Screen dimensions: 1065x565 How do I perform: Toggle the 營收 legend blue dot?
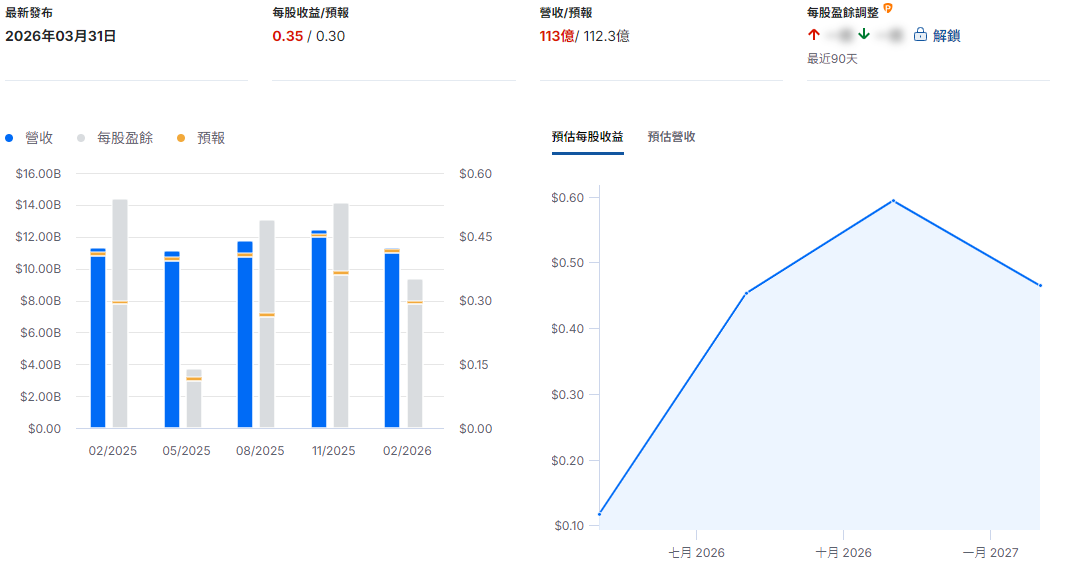[x=9, y=138]
